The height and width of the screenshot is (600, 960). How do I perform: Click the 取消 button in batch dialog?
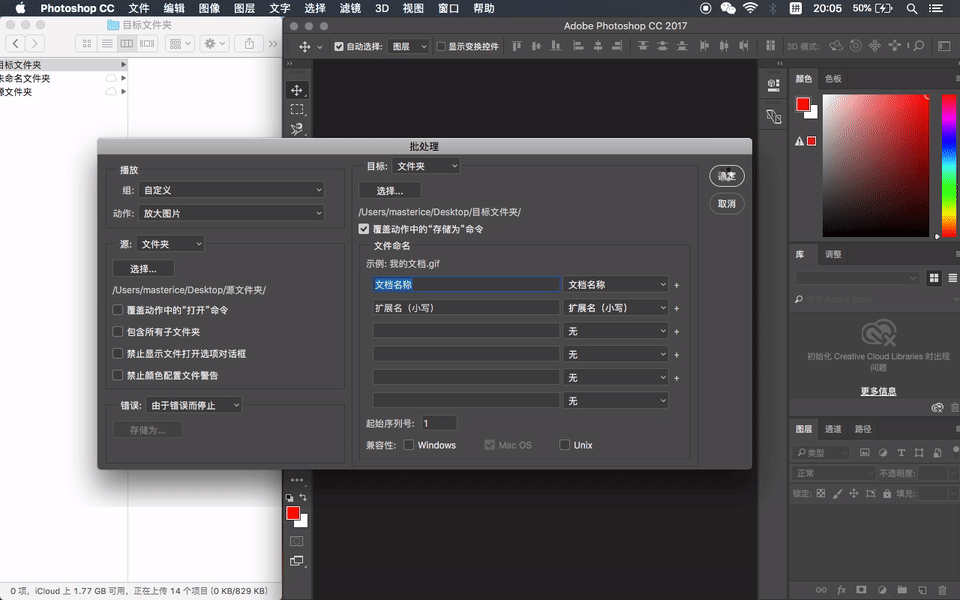[x=726, y=203]
